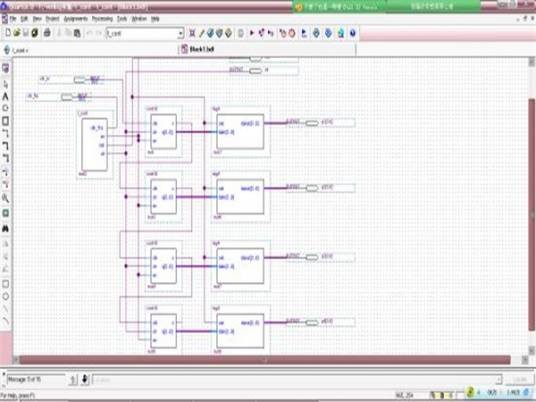Click the New File icon
This screenshot has width=536, height=402.
tap(8, 33)
